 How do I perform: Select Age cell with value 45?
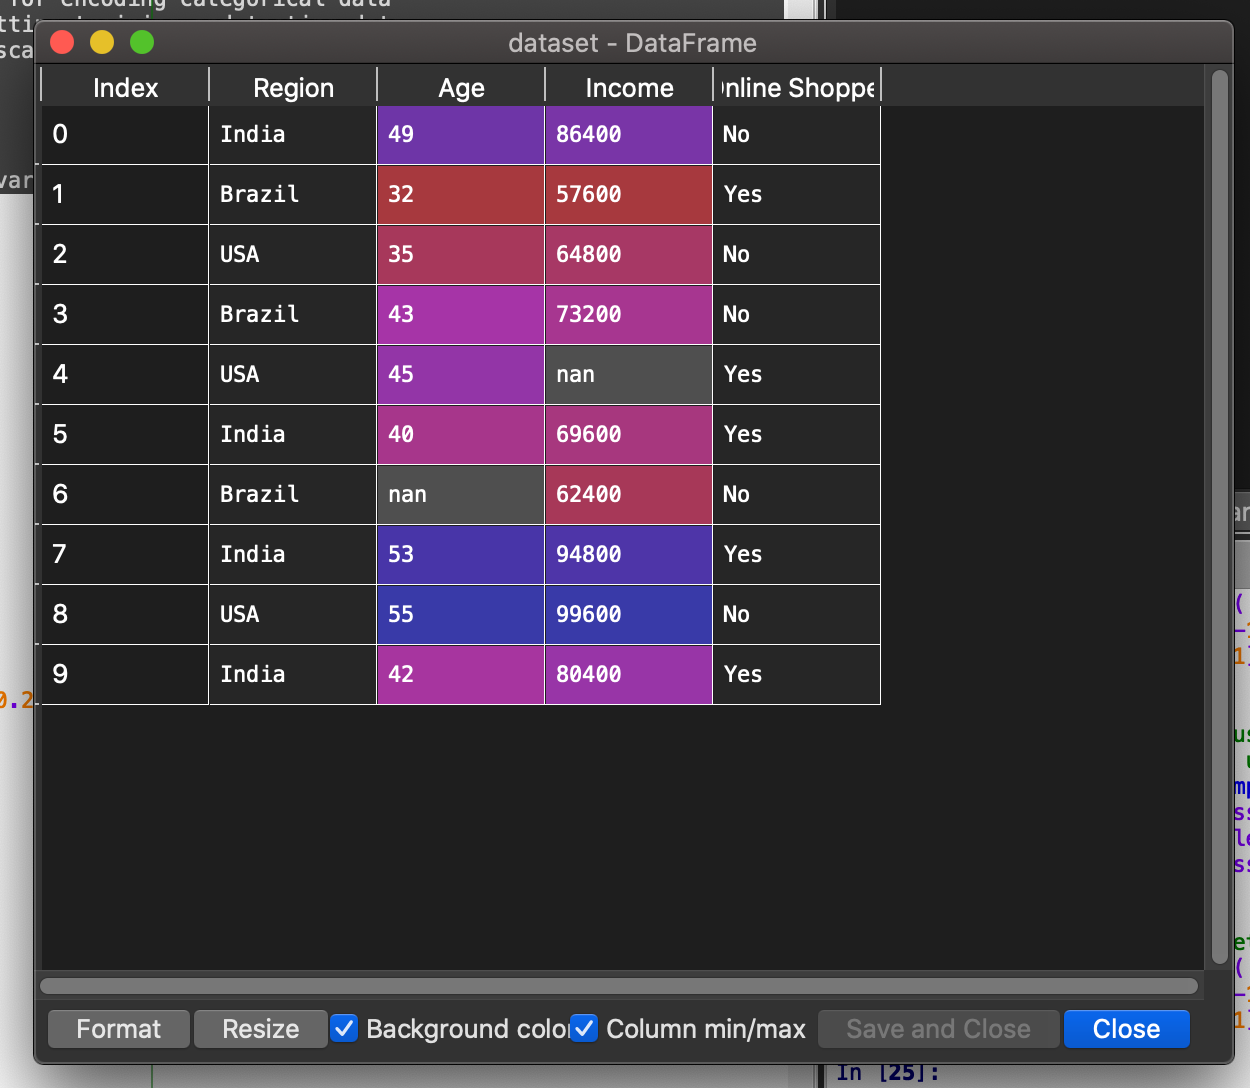460,375
